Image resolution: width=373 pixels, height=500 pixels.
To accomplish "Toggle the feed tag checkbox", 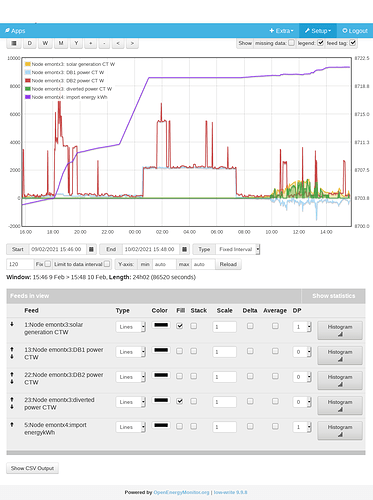I will coord(353,43).
